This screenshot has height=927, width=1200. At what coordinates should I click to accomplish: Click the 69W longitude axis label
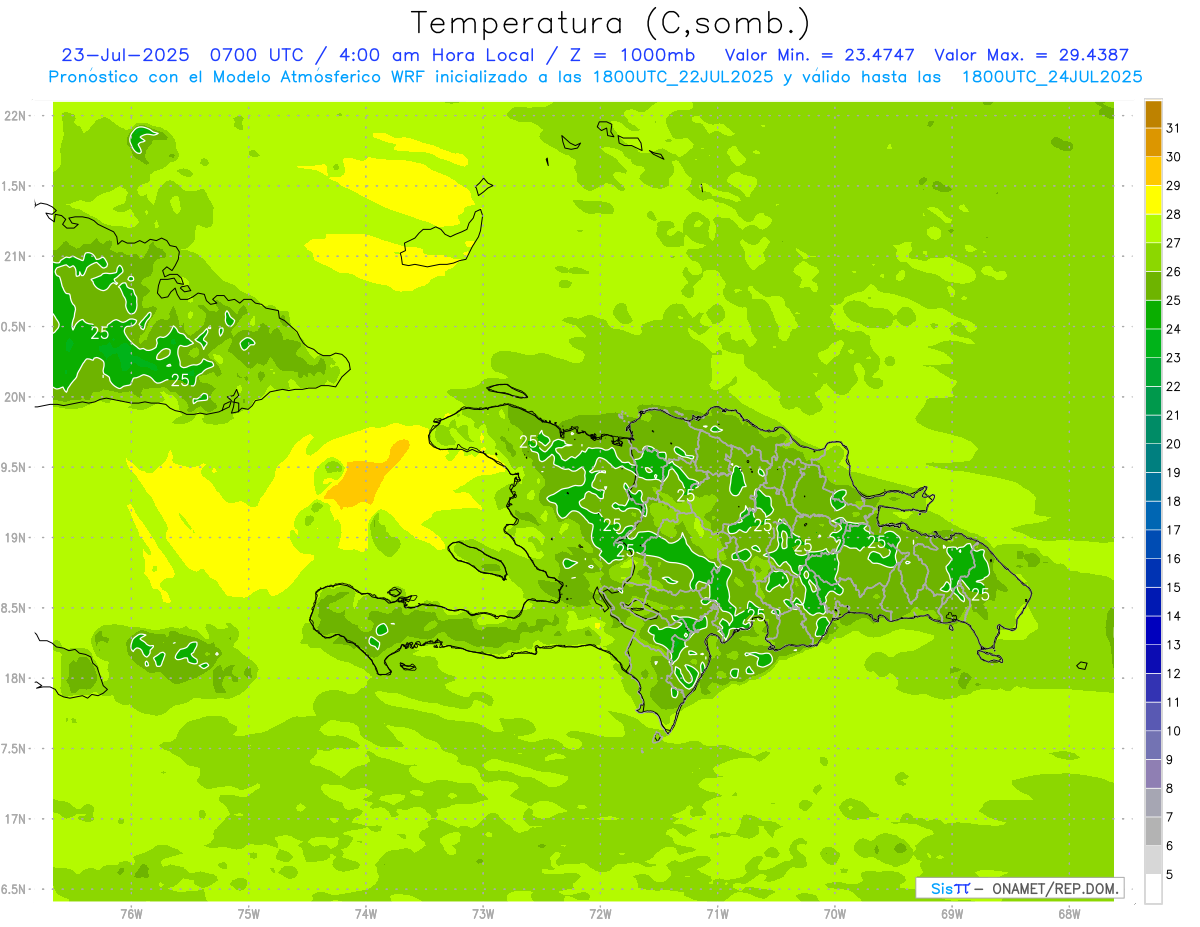click(x=951, y=914)
